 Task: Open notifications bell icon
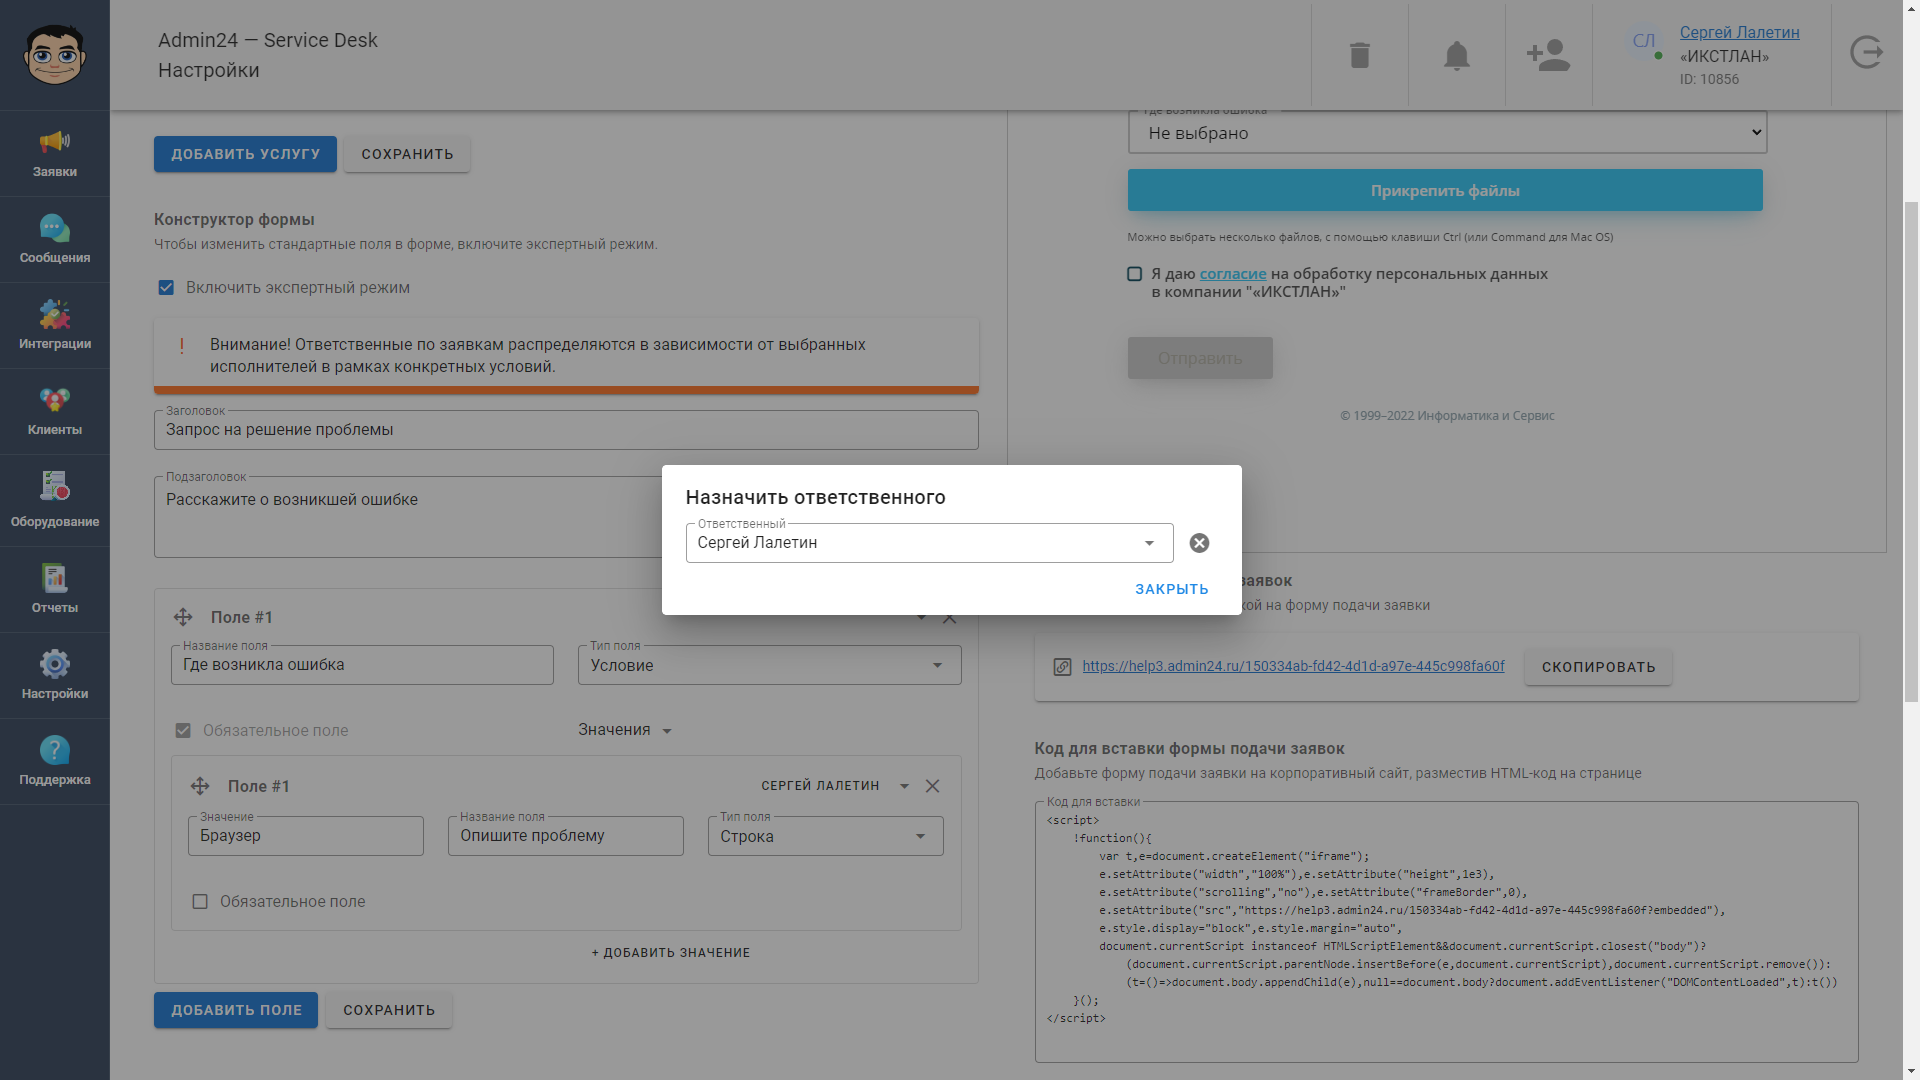pos(1456,55)
